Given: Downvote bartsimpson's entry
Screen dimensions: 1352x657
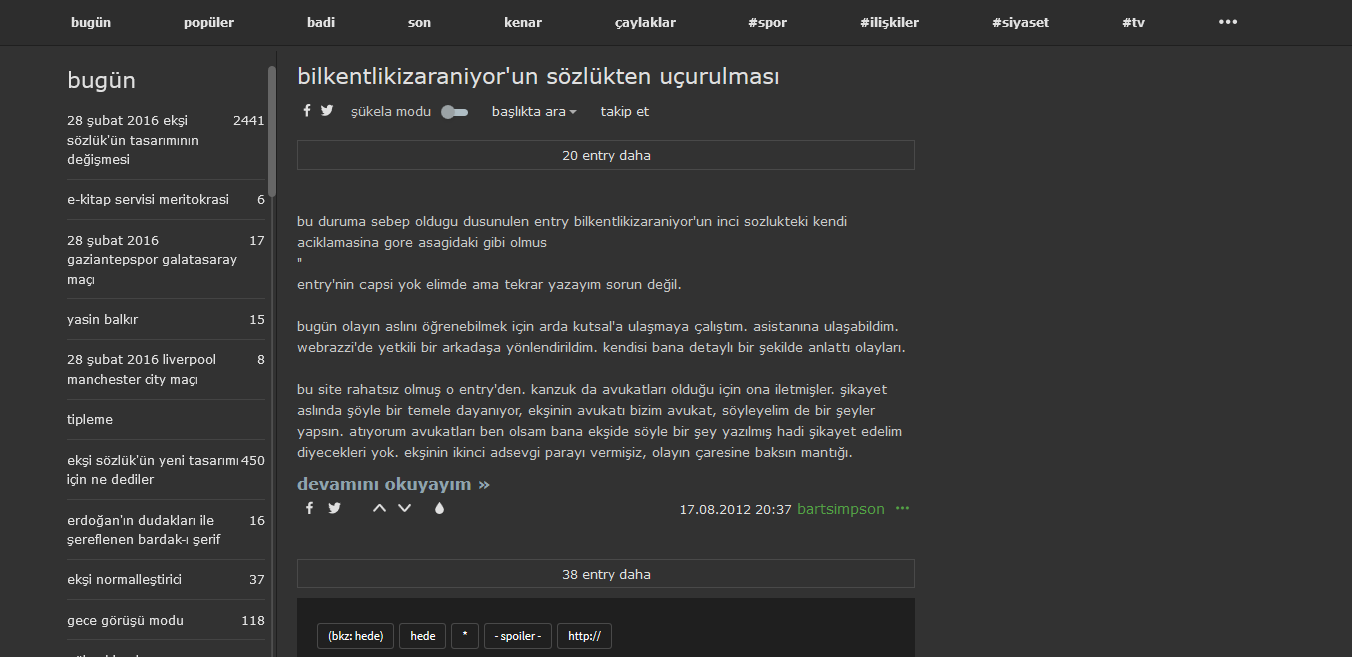Looking at the screenshot, I should [404, 508].
